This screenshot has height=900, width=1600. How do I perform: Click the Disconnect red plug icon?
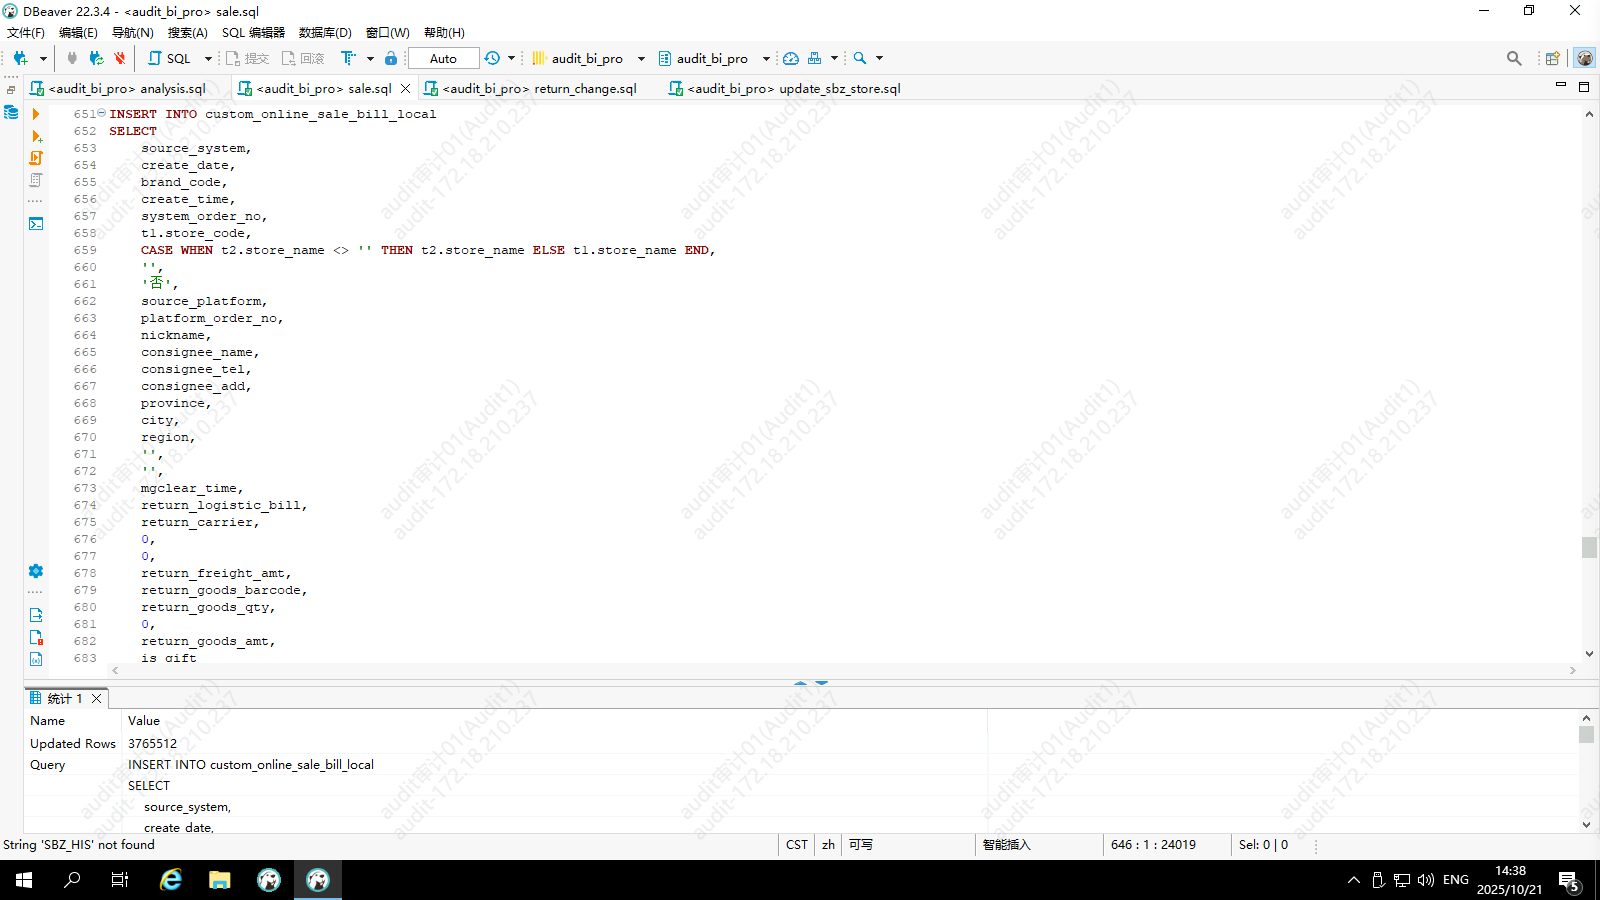(120, 58)
